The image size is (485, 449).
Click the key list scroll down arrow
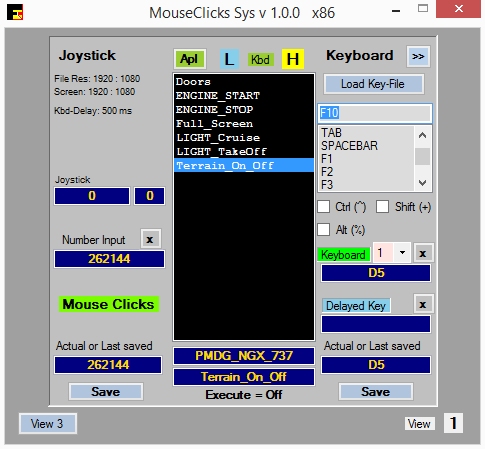click(423, 183)
